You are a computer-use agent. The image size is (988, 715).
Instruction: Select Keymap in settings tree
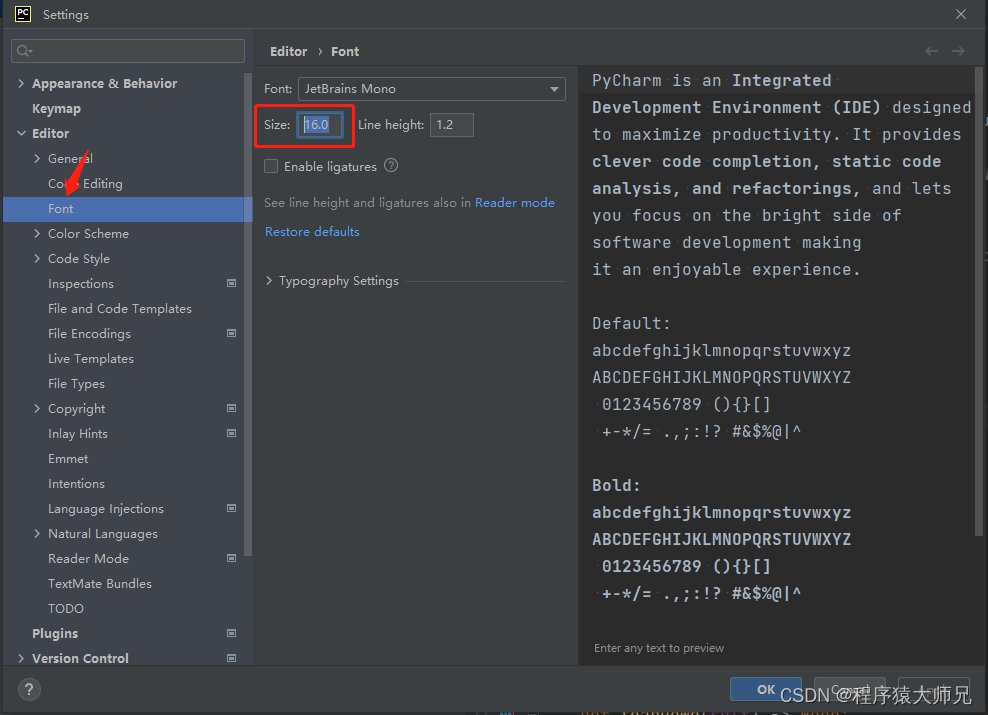pos(56,108)
